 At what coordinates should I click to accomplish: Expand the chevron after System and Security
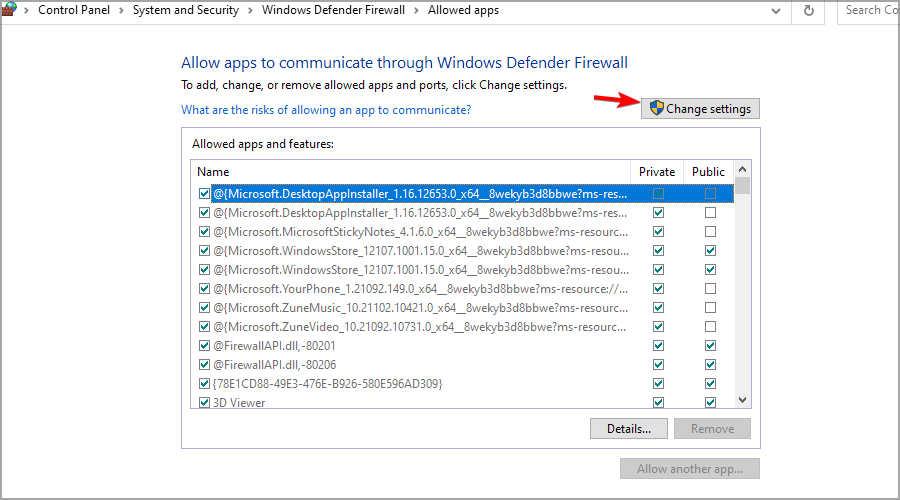coord(250,10)
